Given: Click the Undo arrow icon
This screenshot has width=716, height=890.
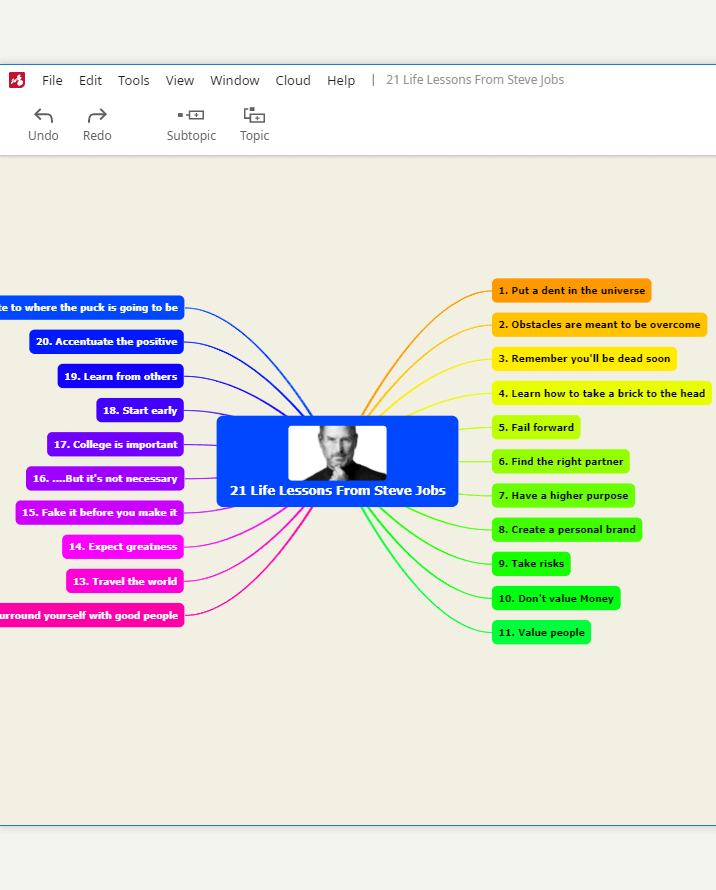Looking at the screenshot, I should [x=43, y=115].
